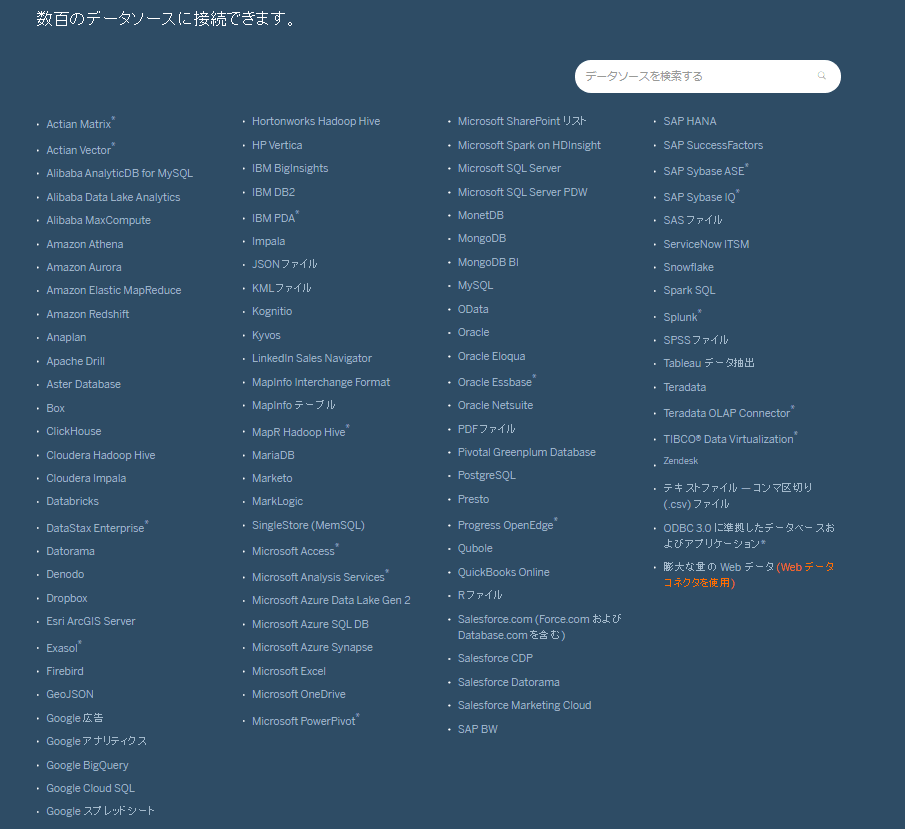Image resolution: width=905 pixels, height=829 pixels.
Task: Pick Apache Drill from the list
Action: pos(76,361)
